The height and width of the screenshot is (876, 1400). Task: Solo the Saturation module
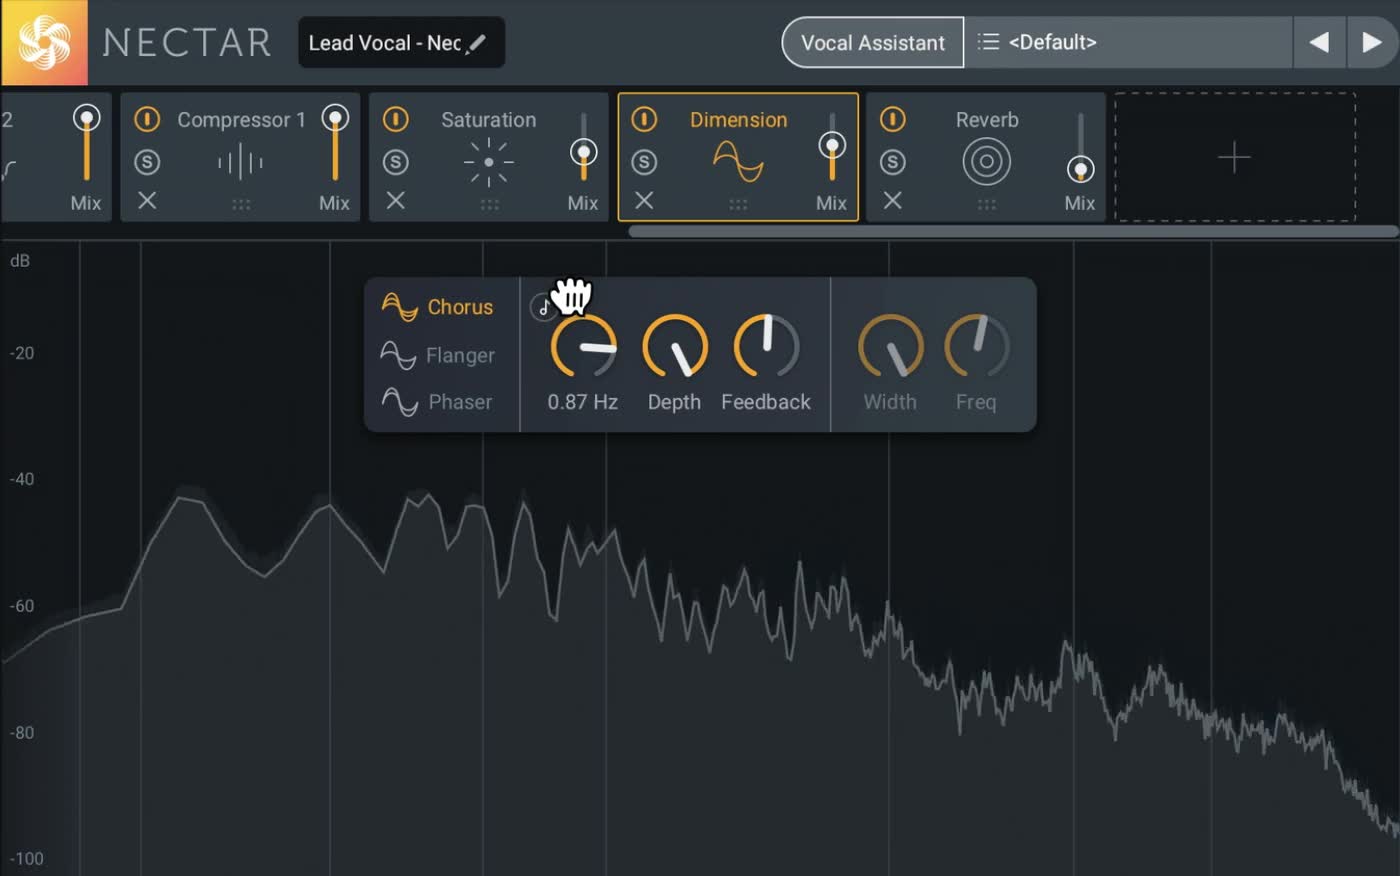pyautogui.click(x=395, y=162)
